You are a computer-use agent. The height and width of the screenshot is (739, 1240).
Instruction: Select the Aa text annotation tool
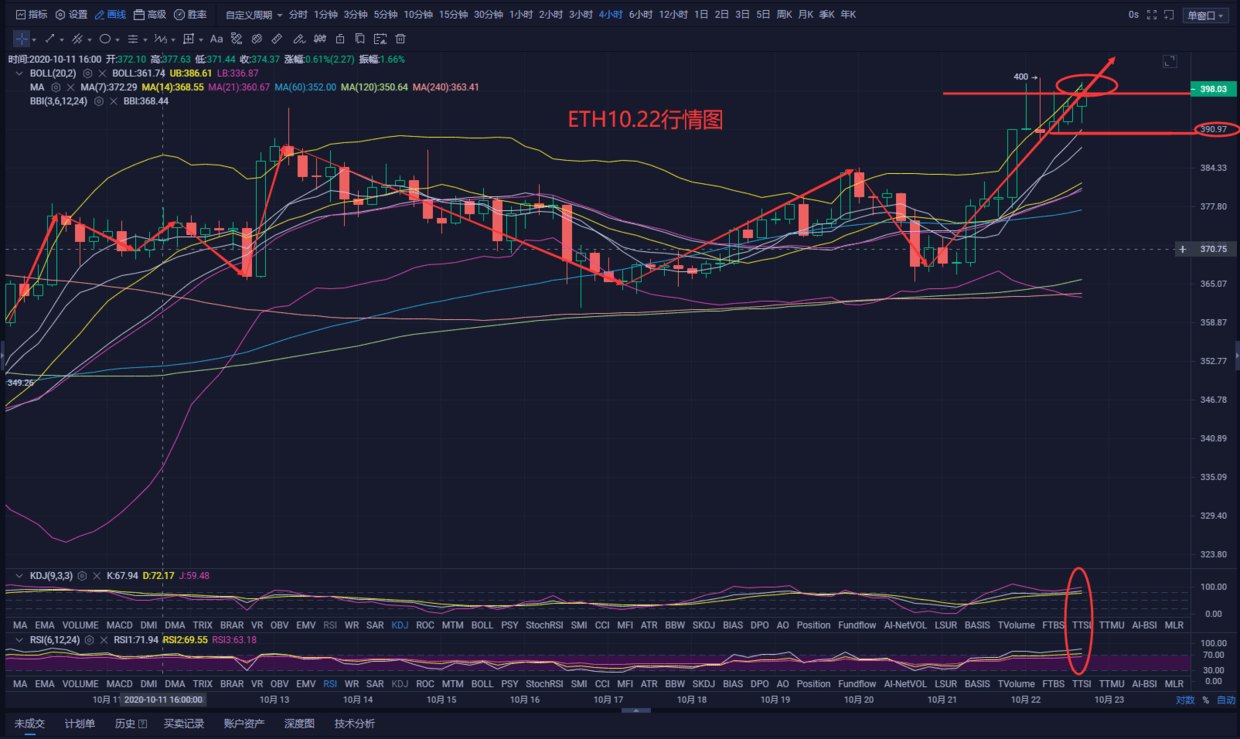[x=216, y=39]
